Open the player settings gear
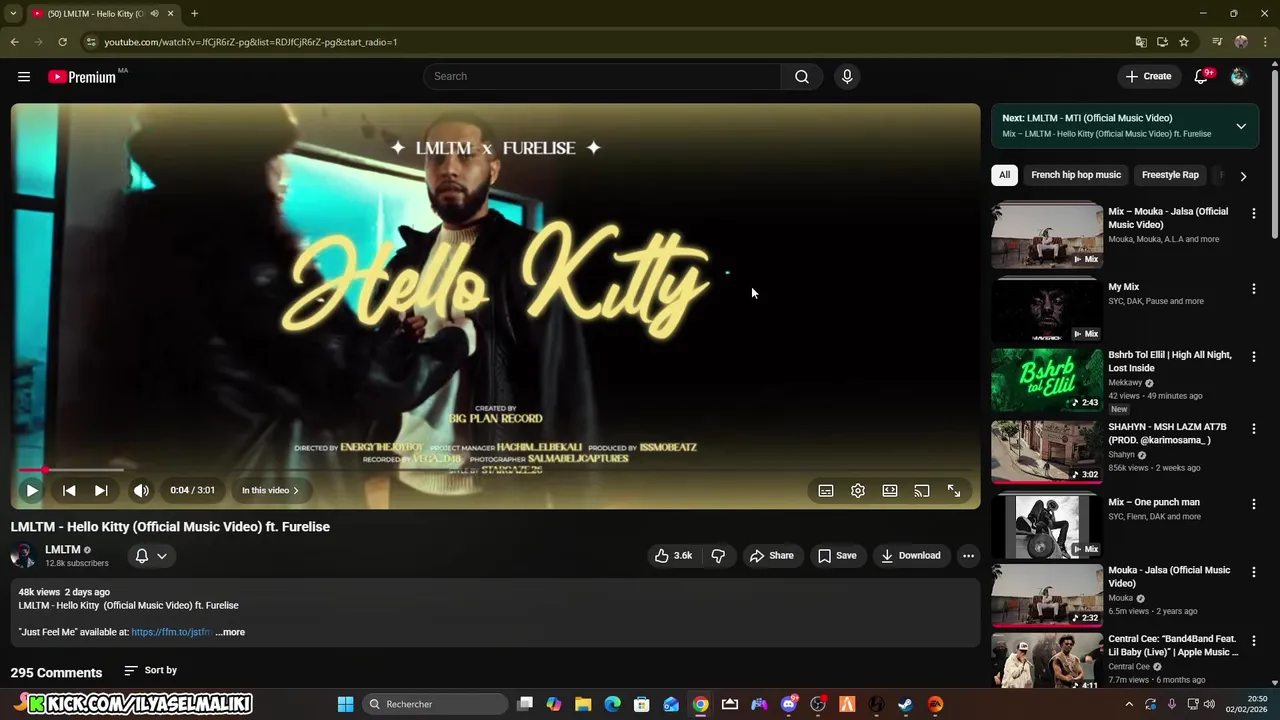The height and width of the screenshot is (720, 1280). (x=858, y=490)
